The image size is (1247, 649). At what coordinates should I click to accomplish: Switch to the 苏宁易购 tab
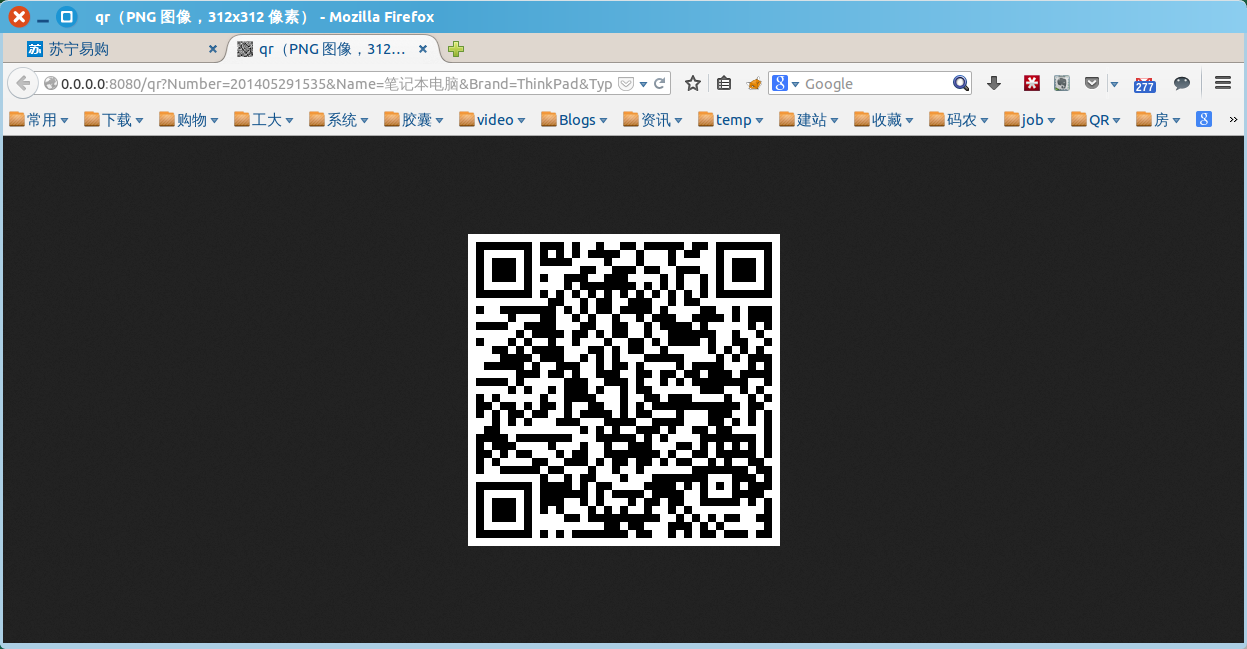pos(122,49)
